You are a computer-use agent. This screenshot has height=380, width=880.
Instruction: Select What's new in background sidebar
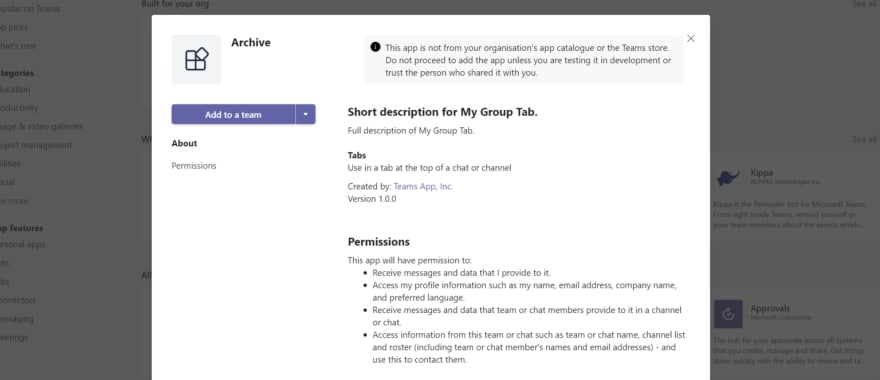click(18, 45)
